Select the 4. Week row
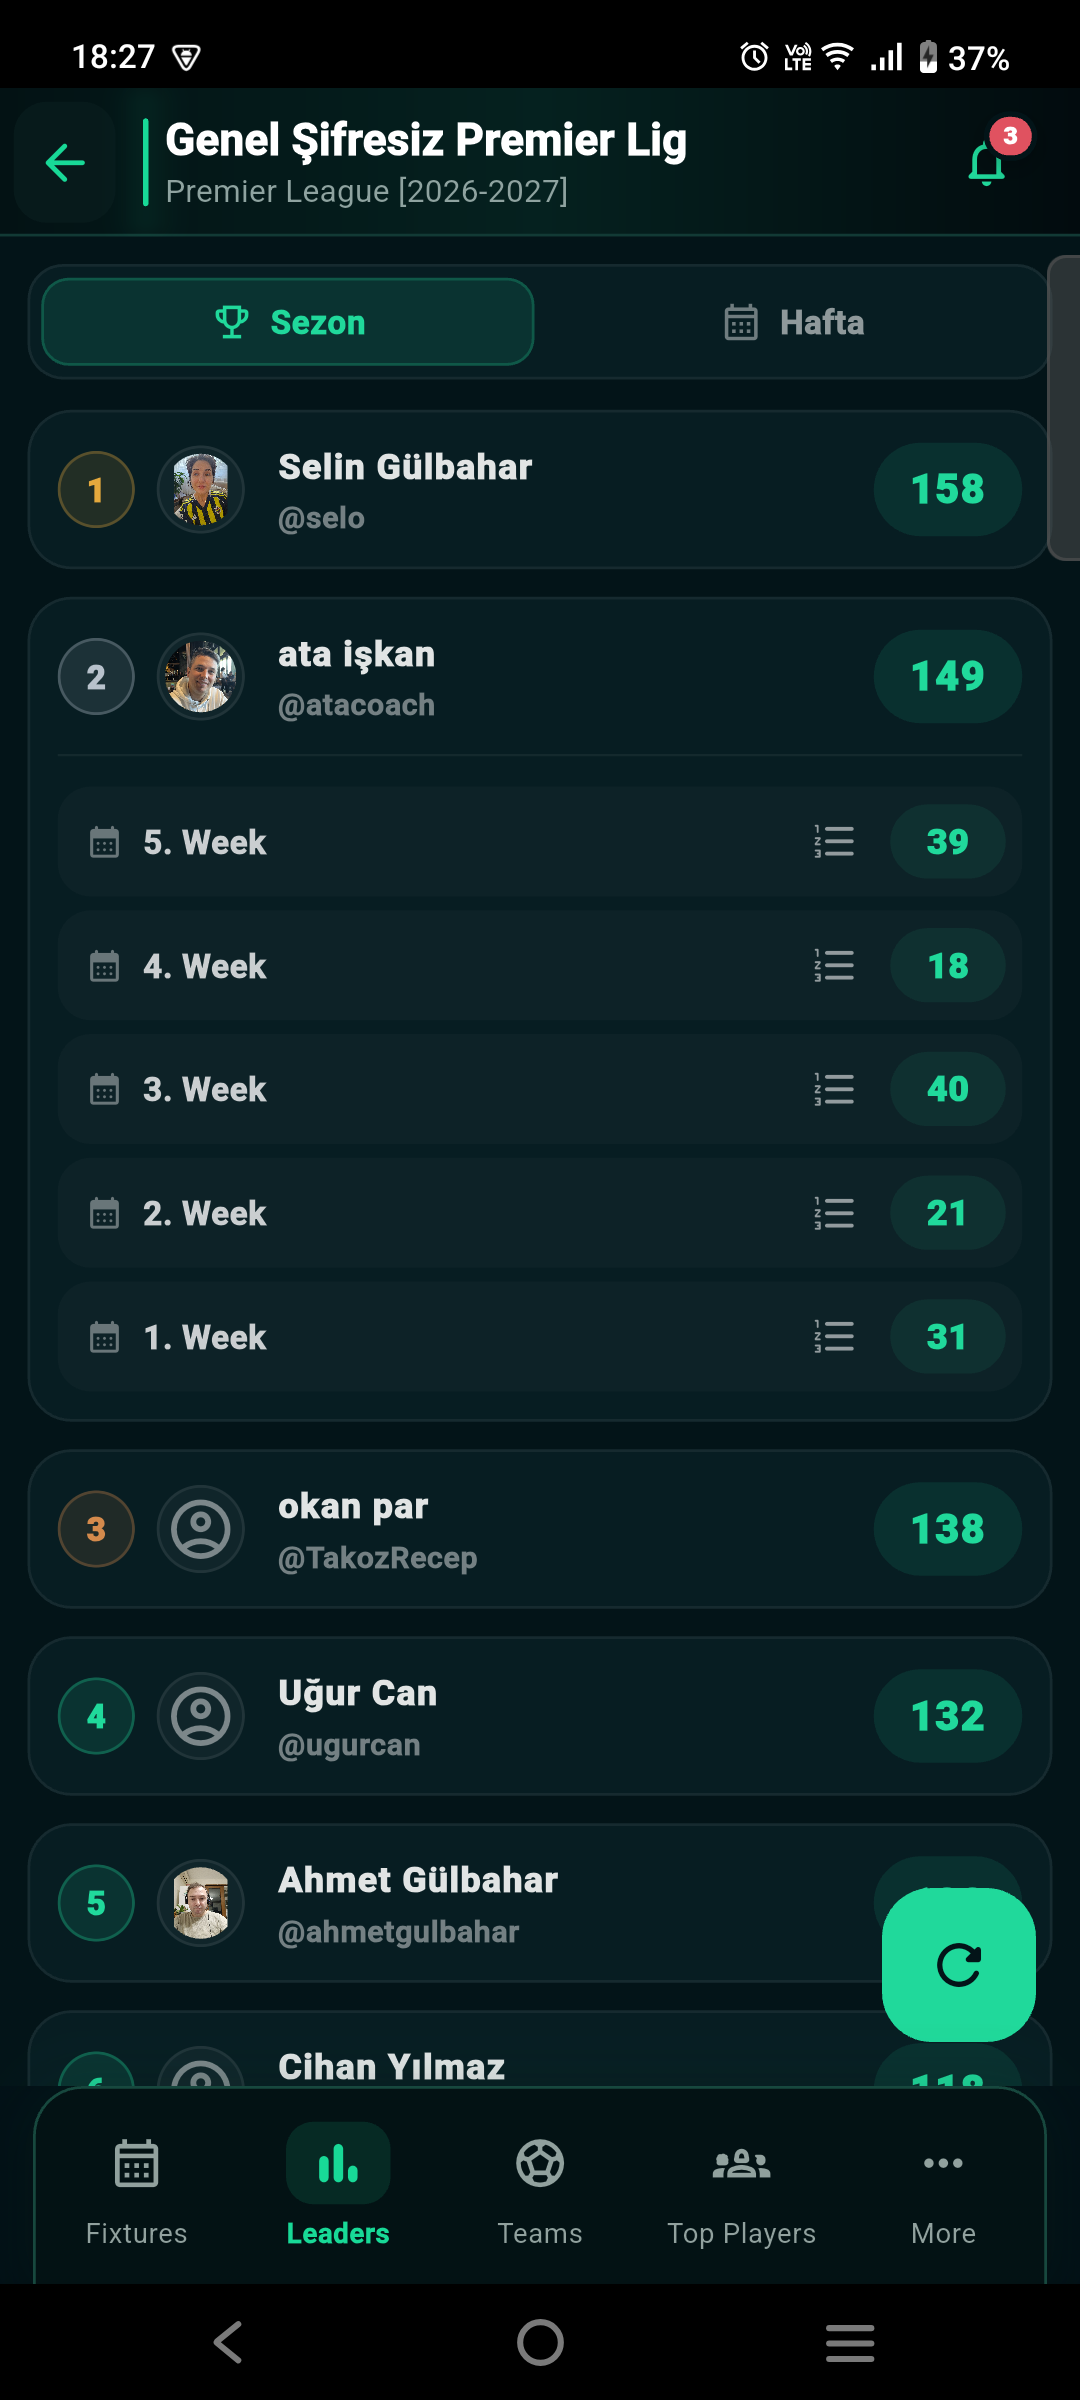The image size is (1080, 2400). (540, 966)
